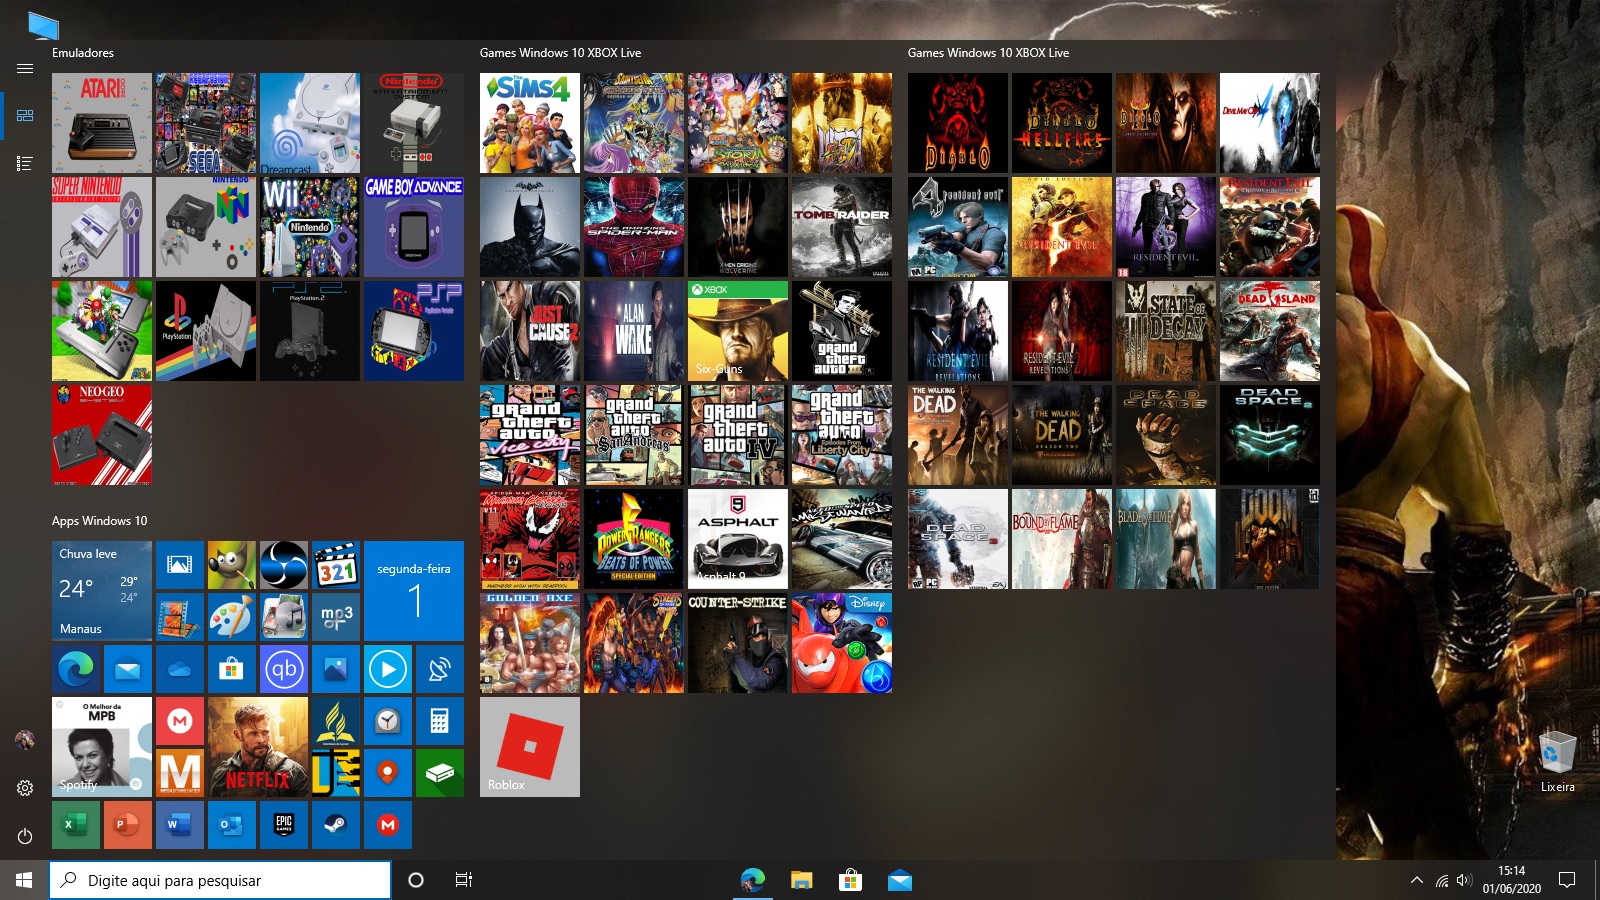Open the qBittorrent tile
1600x900 pixels.
[283, 669]
